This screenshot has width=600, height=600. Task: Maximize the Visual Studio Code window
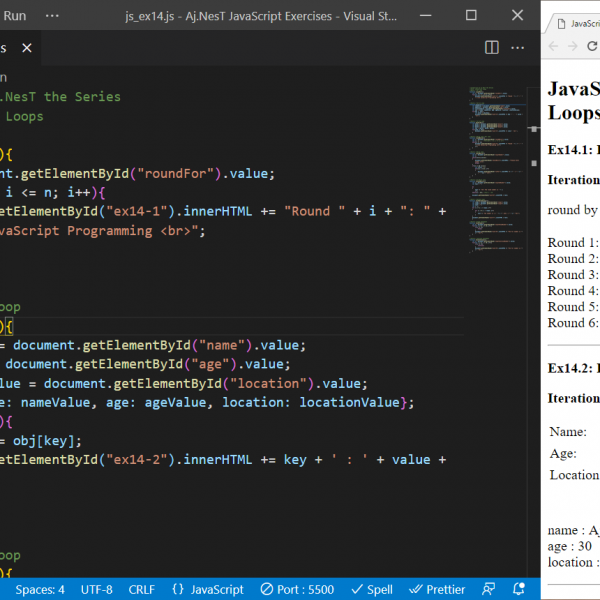[x=471, y=16]
